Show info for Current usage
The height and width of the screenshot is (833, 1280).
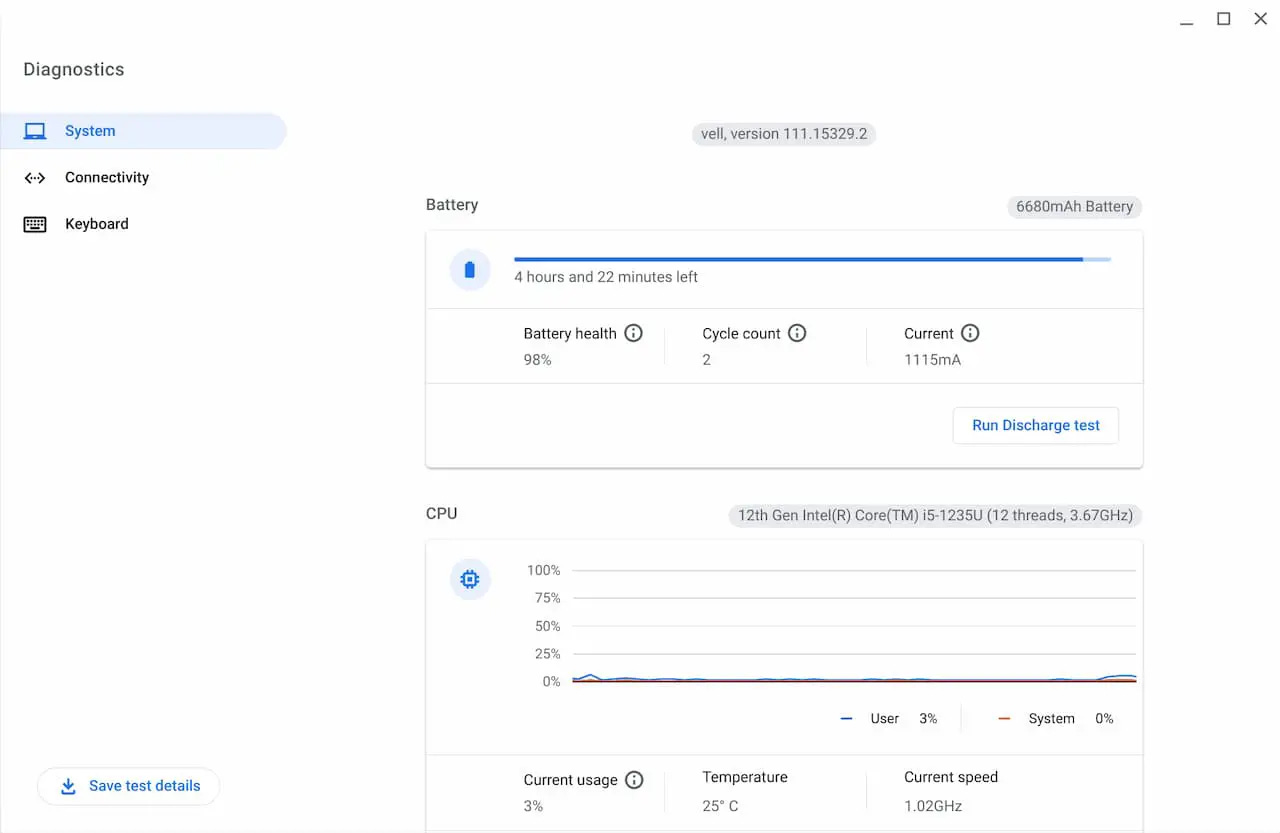634,780
